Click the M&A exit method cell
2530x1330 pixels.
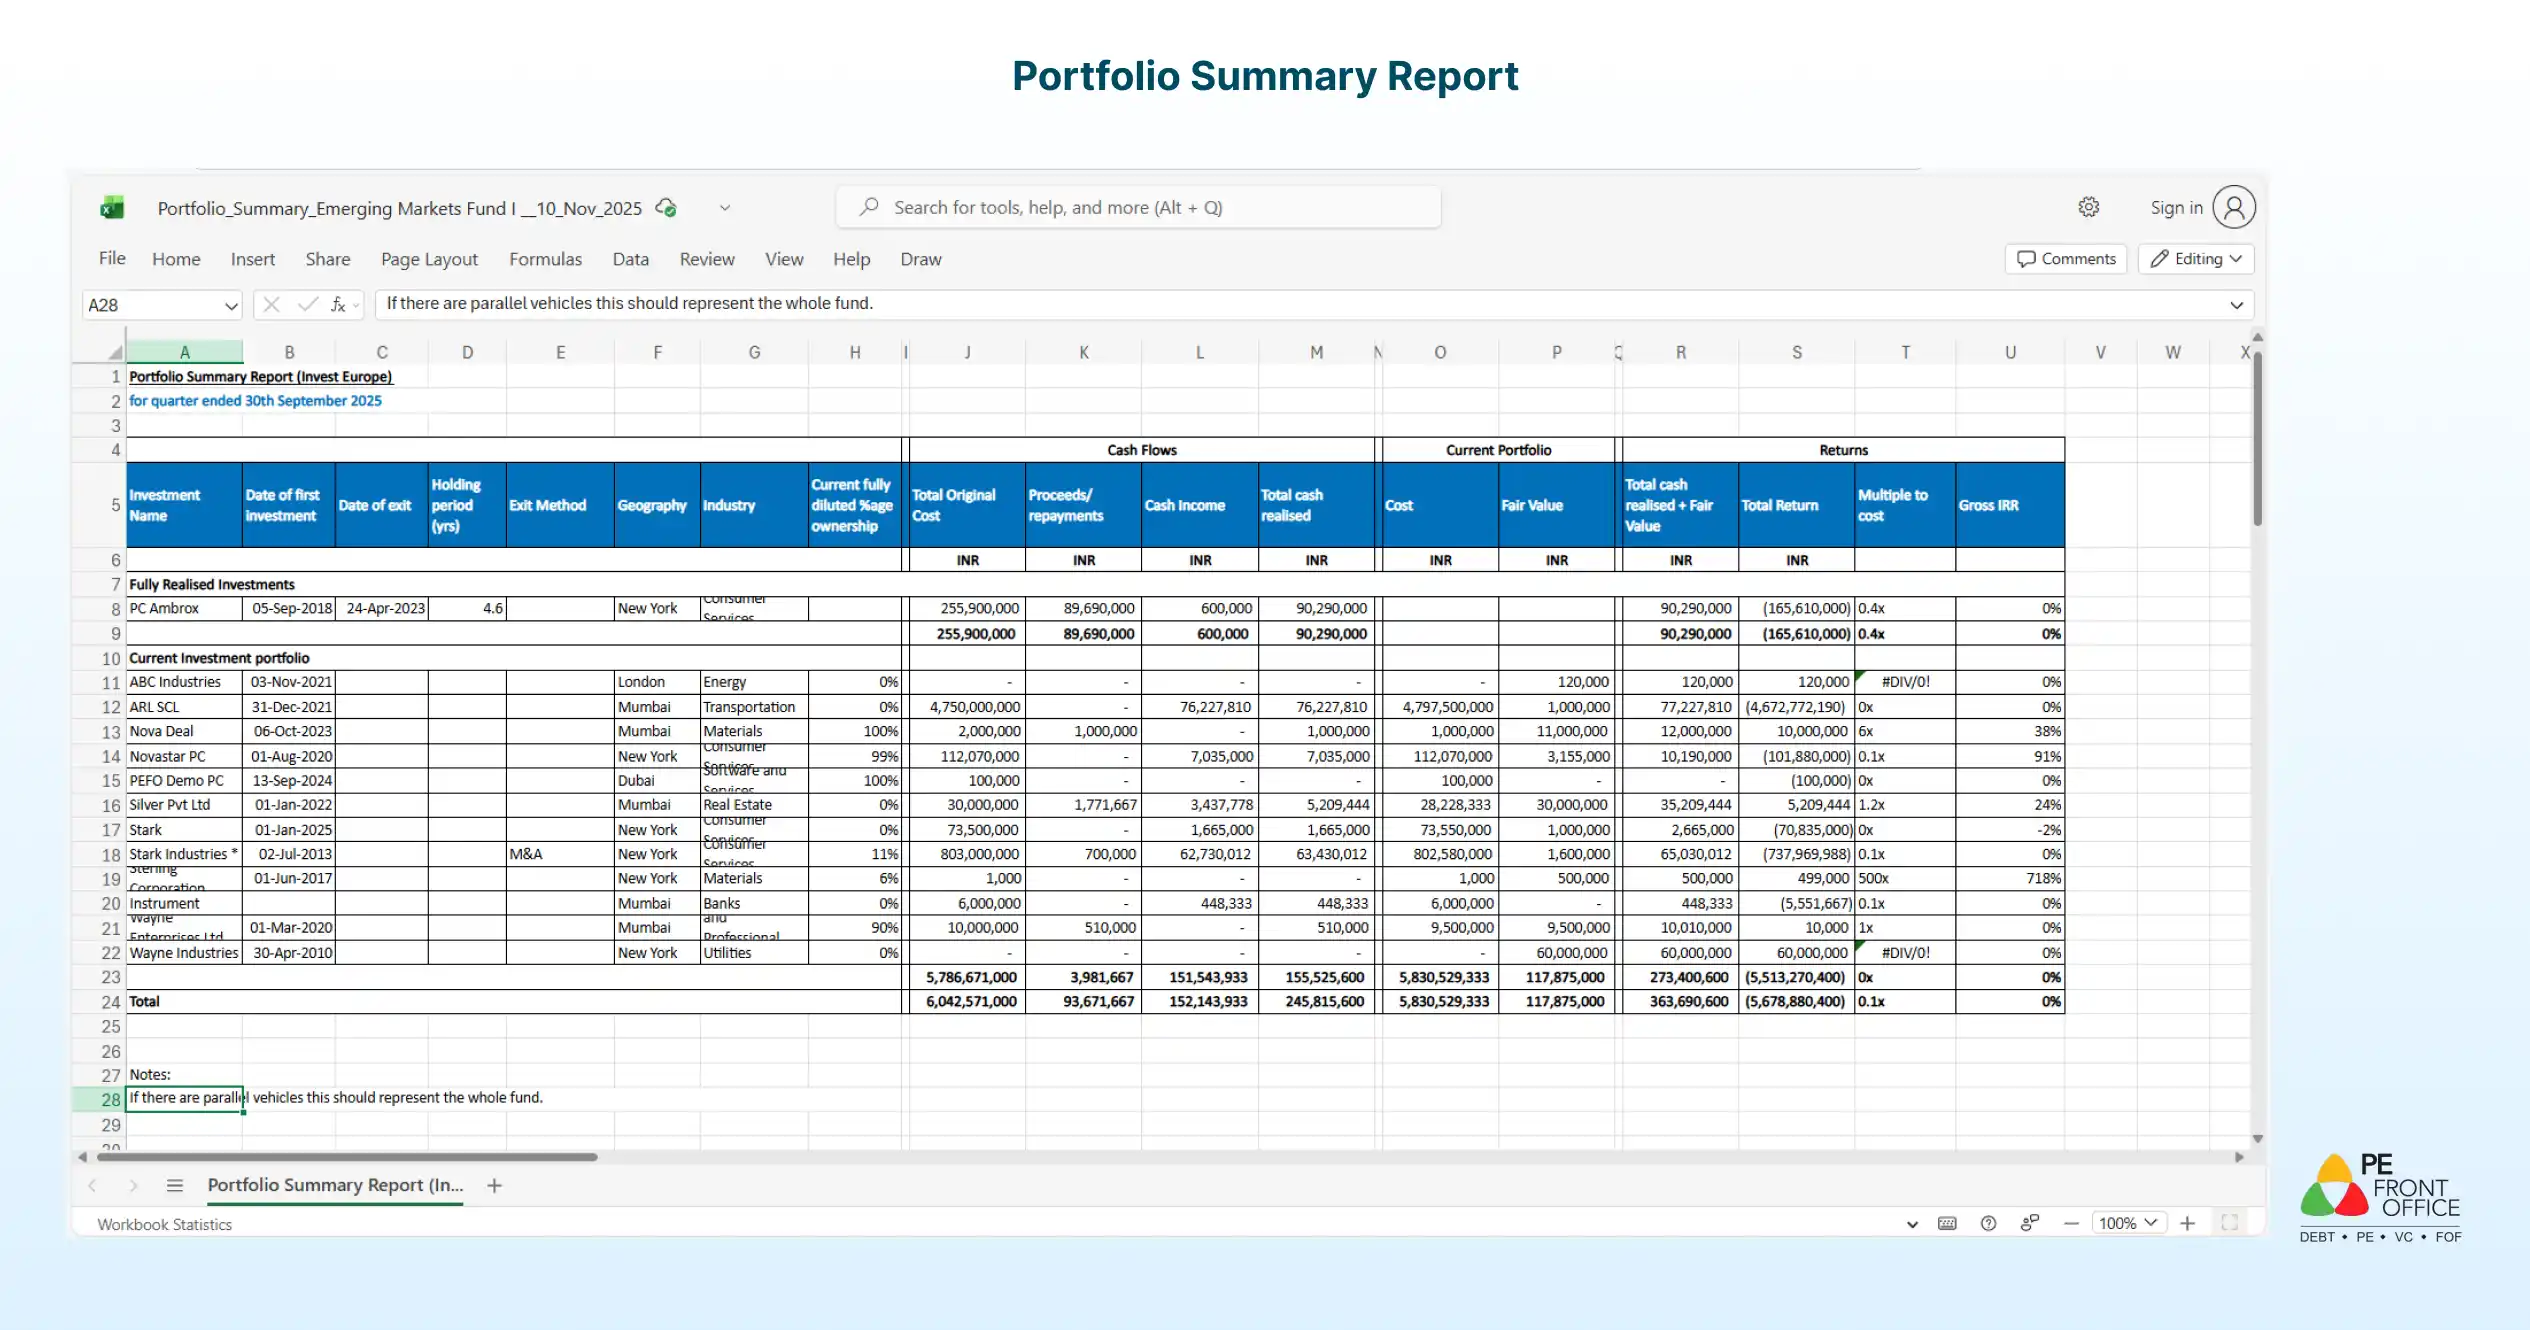(560, 855)
